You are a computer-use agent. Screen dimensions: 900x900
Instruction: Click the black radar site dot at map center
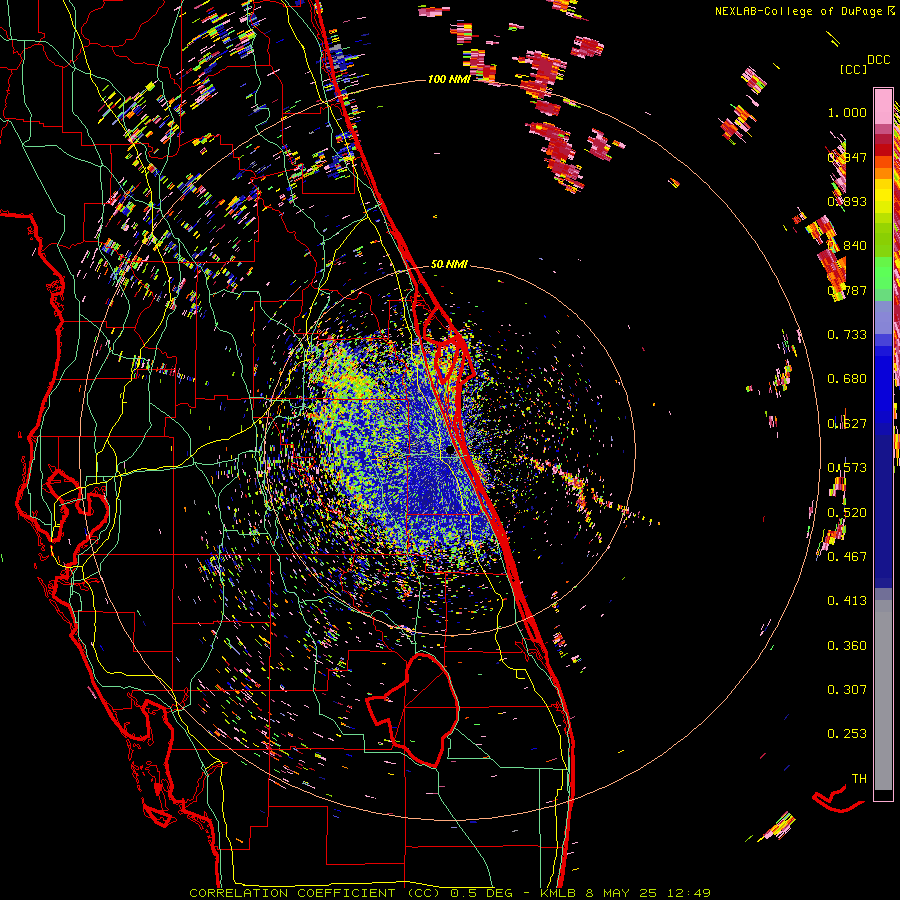[x=449, y=451]
